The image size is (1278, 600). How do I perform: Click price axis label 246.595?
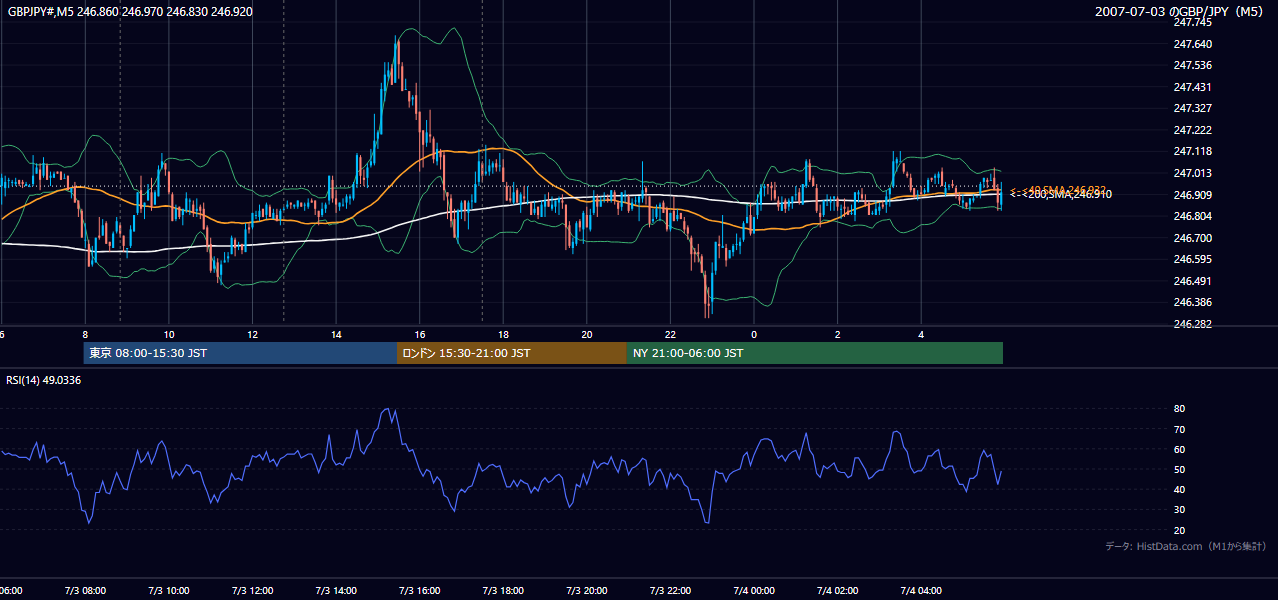[x=1192, y=259]
